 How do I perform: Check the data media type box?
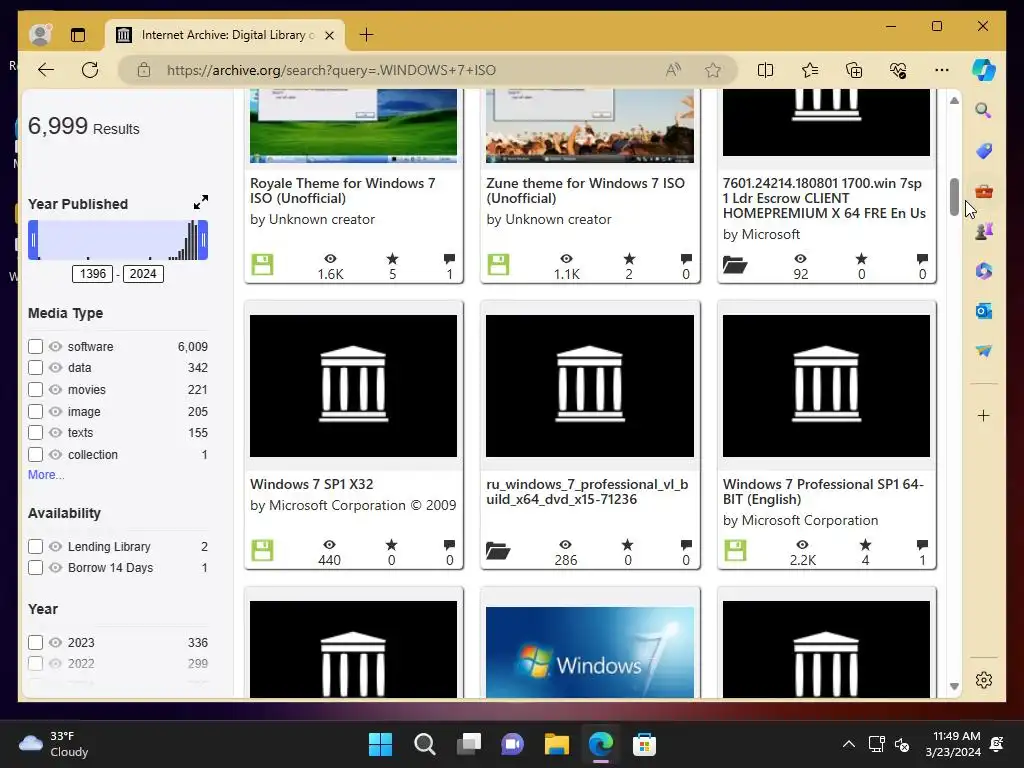click(35, 368)
